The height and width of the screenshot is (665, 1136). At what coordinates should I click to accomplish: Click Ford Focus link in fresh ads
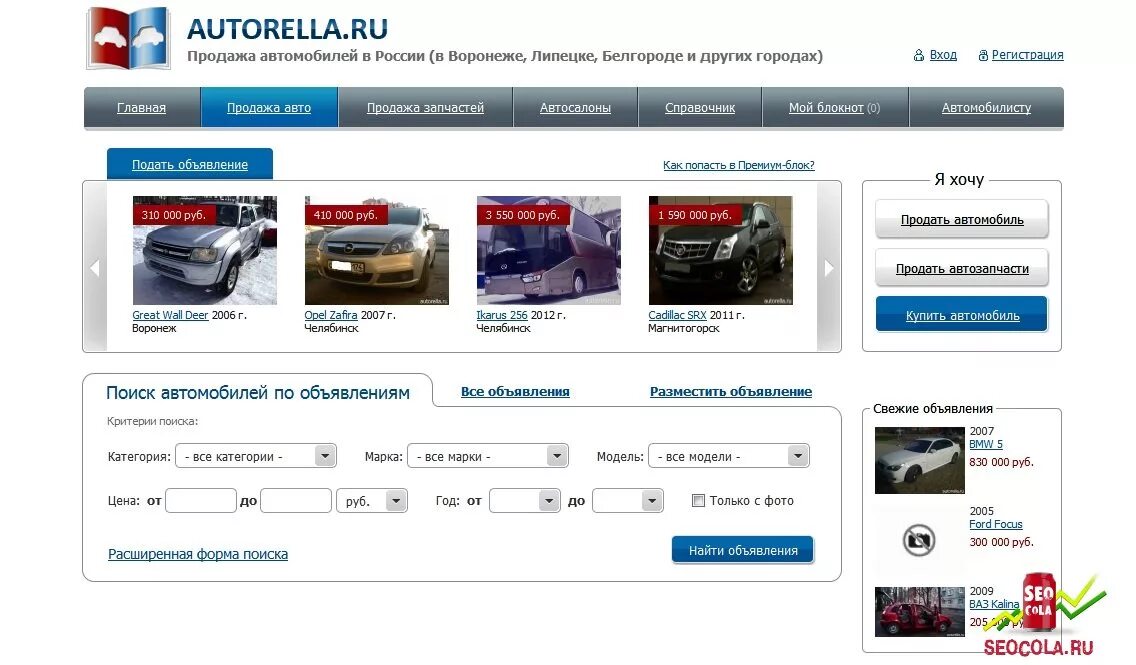(996, 524)
